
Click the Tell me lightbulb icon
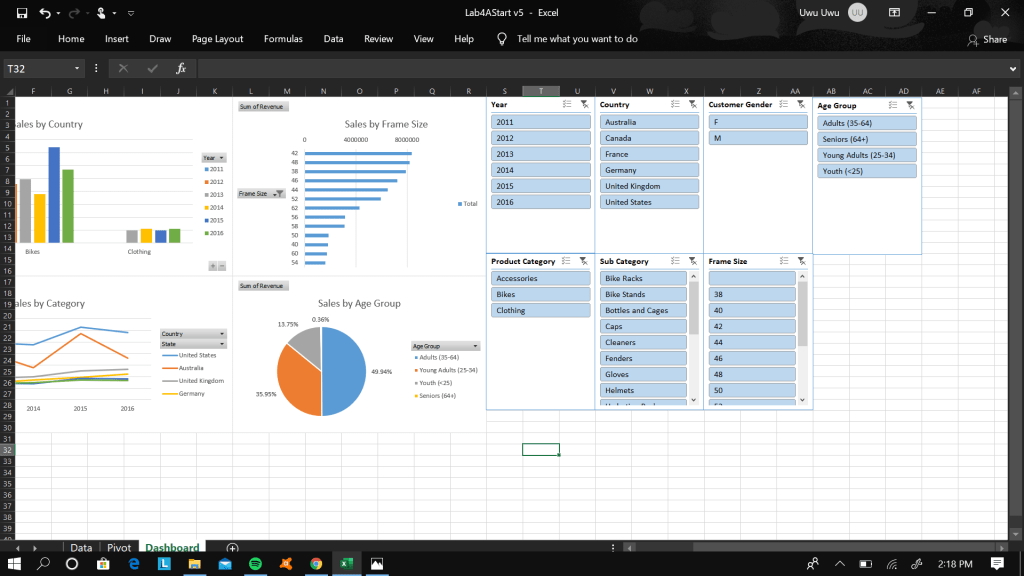click(503, 39)
